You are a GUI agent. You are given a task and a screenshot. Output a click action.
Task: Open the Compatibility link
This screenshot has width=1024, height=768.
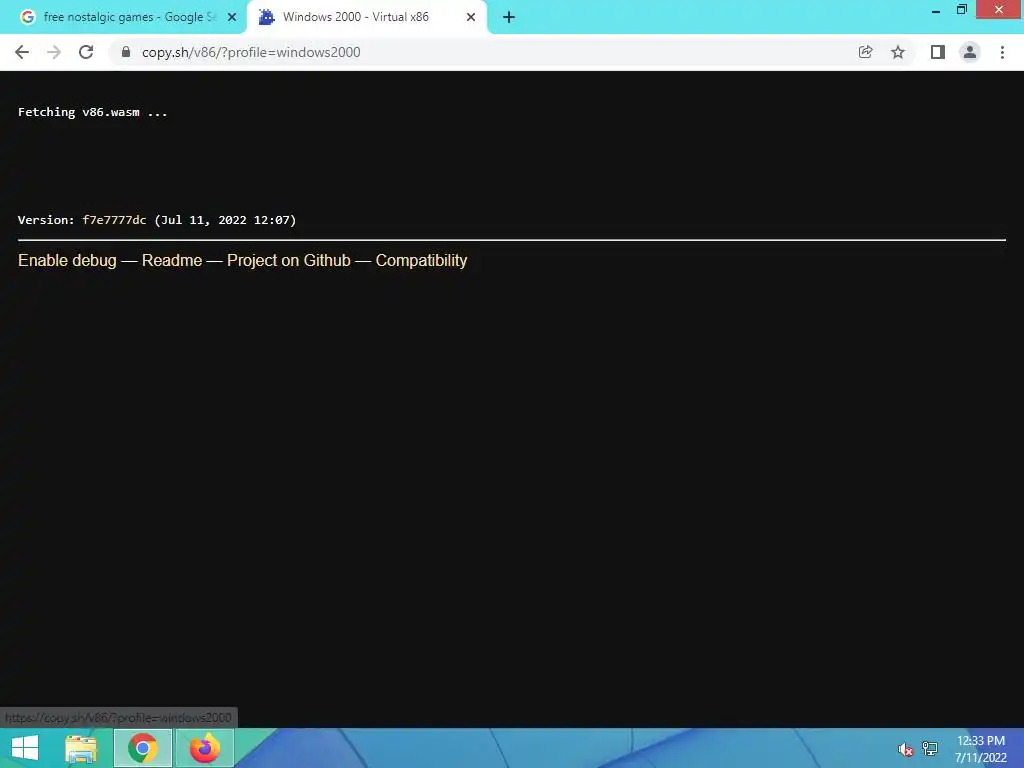pos(421,261)
